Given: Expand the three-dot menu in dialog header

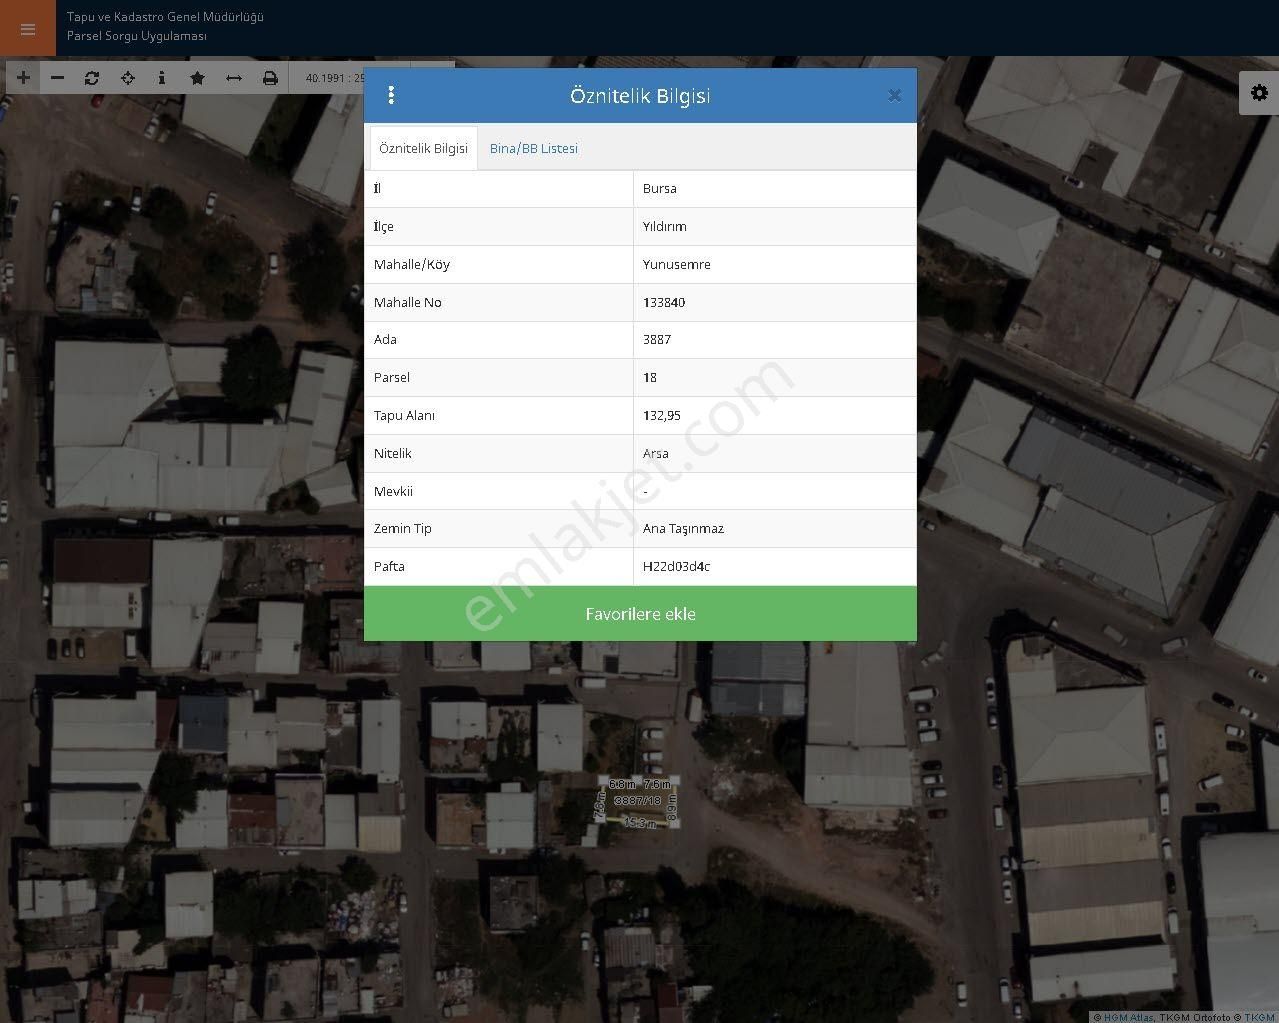Looking at the screenshot, I should tap(391, 95).
